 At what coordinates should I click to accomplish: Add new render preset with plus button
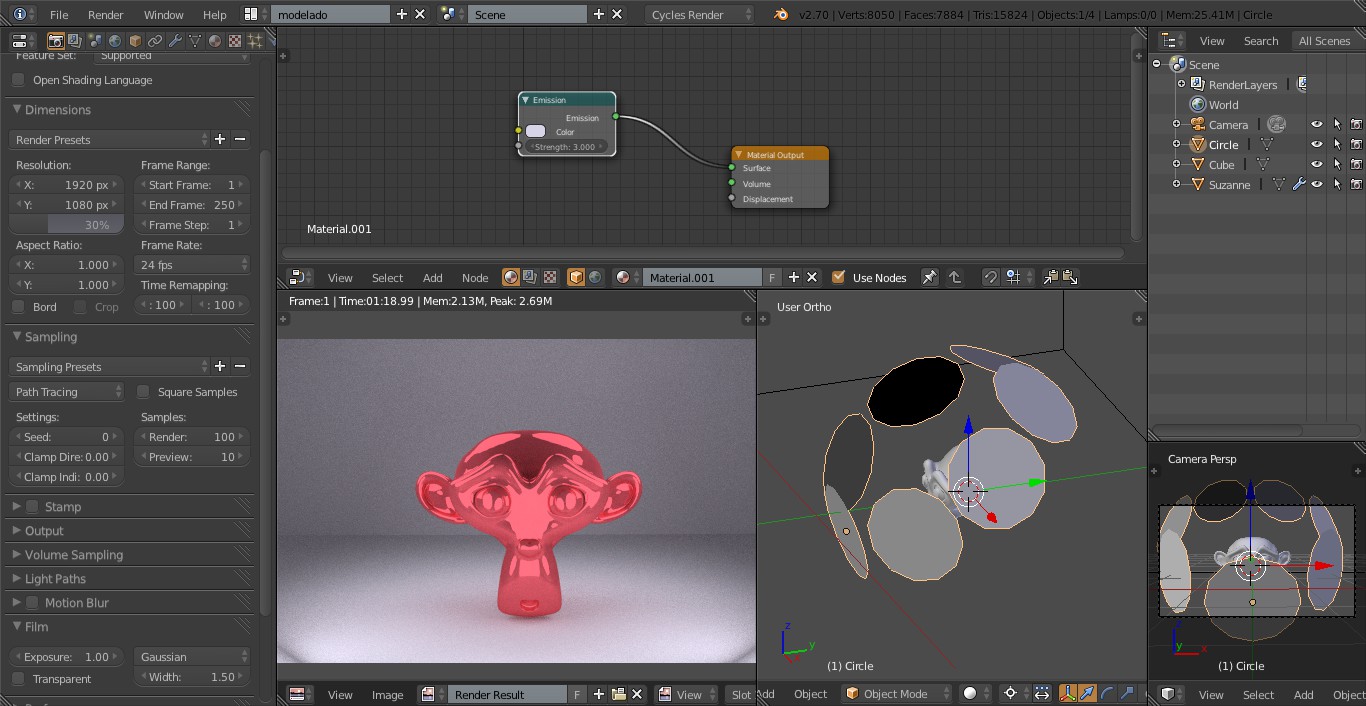pos(220,140)
